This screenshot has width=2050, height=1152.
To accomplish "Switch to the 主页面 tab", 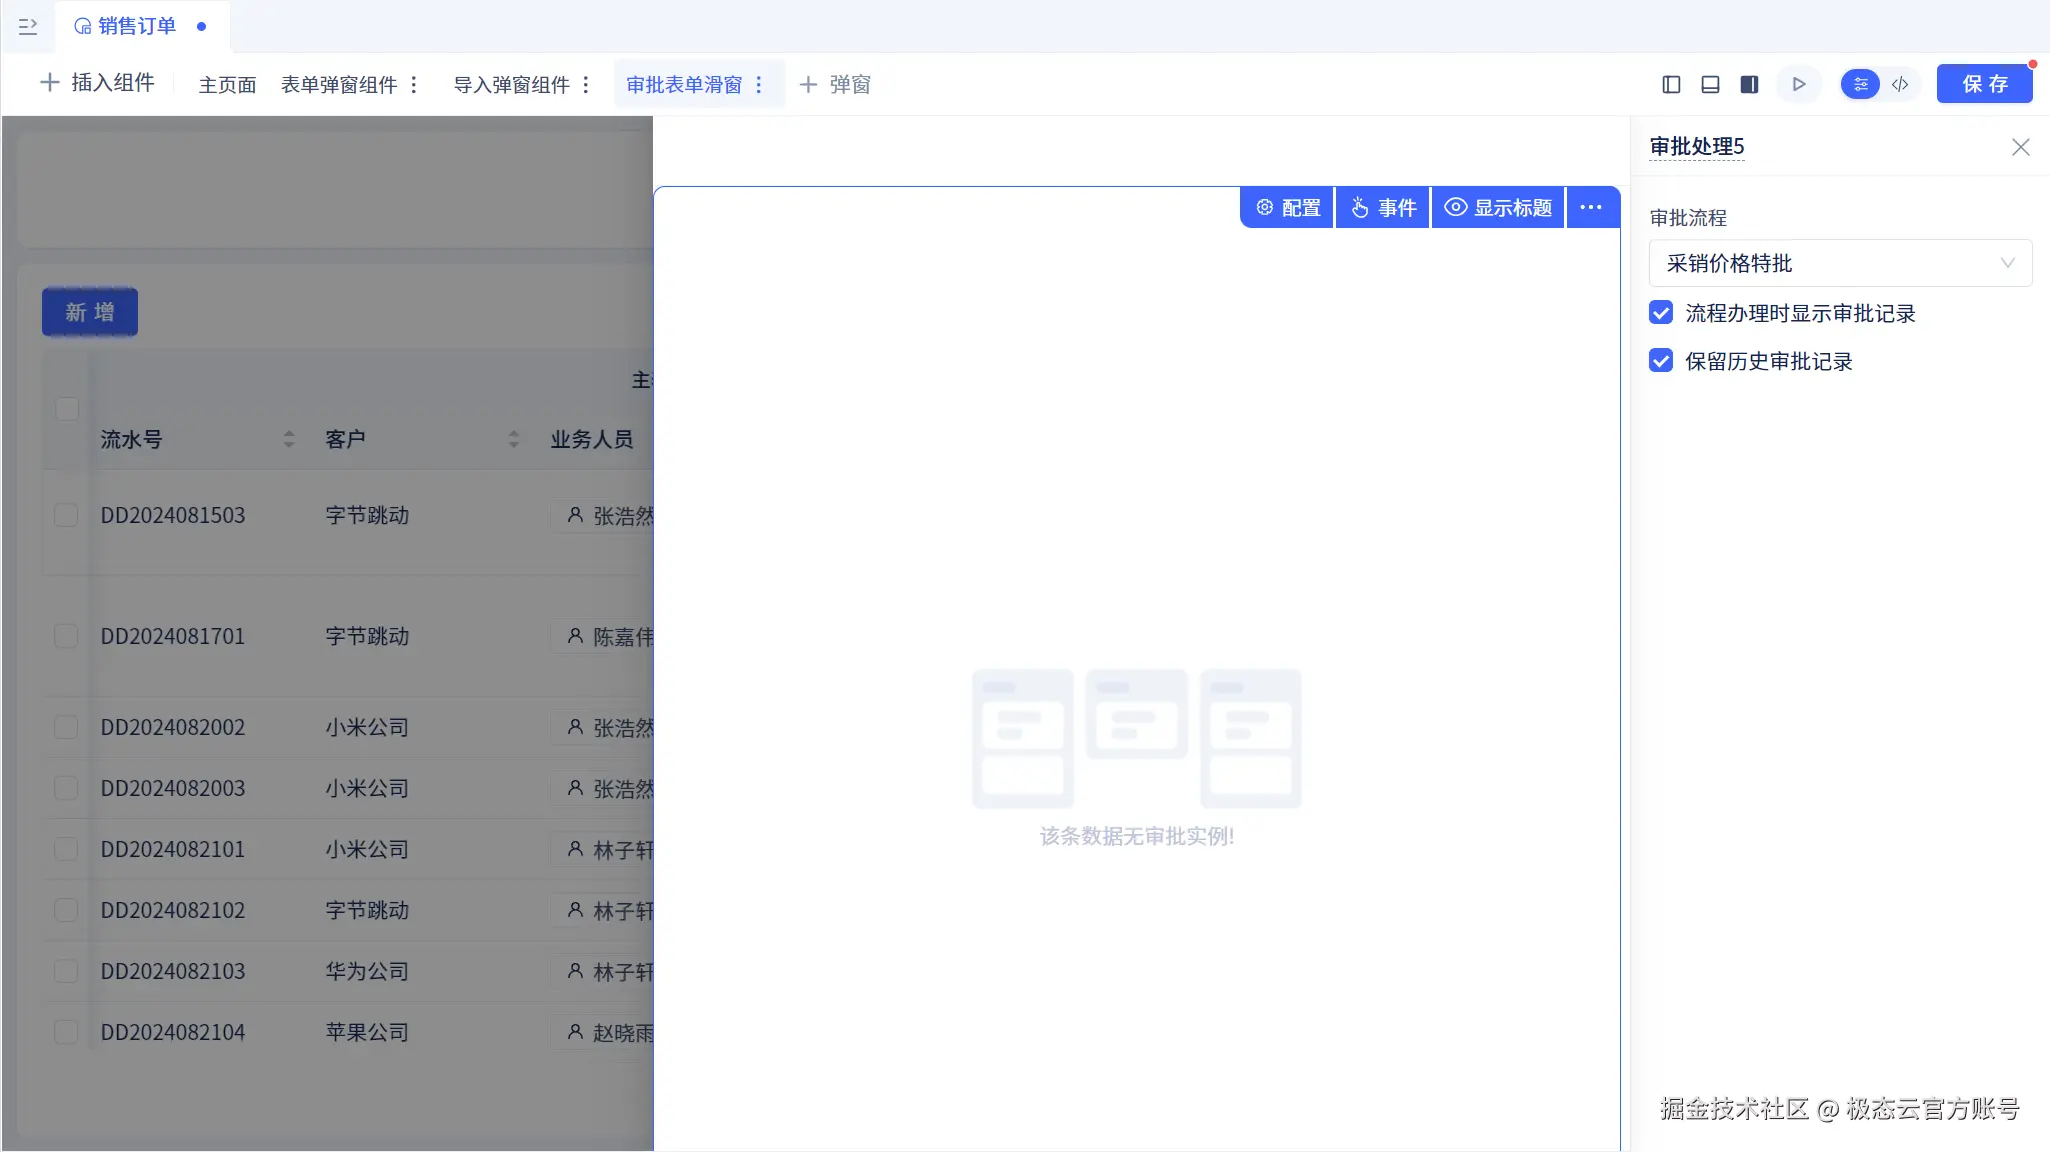I will click(227, 85).
